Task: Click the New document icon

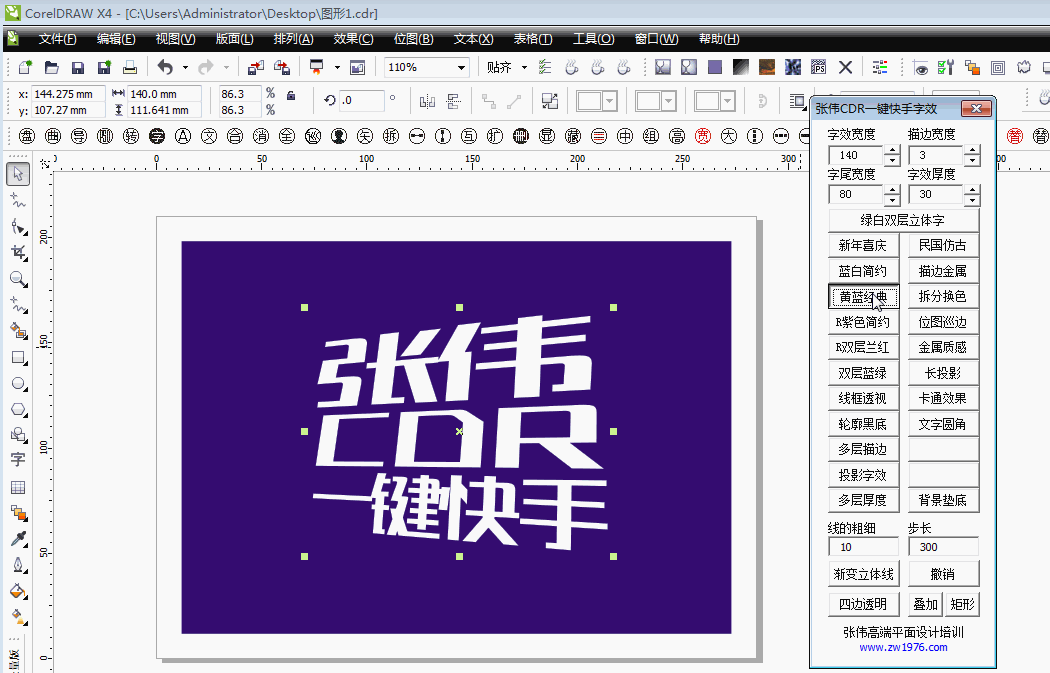Action: (25, 67)
